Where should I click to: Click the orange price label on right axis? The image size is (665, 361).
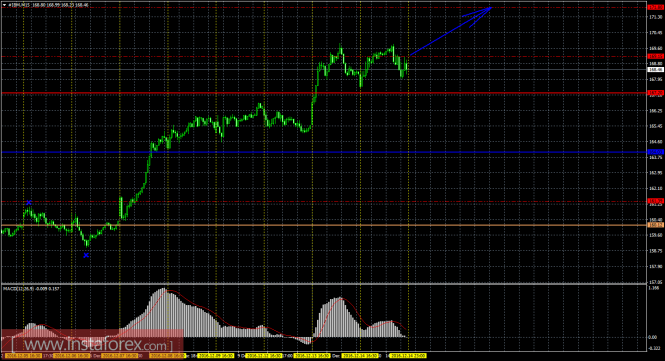point(655,225)
